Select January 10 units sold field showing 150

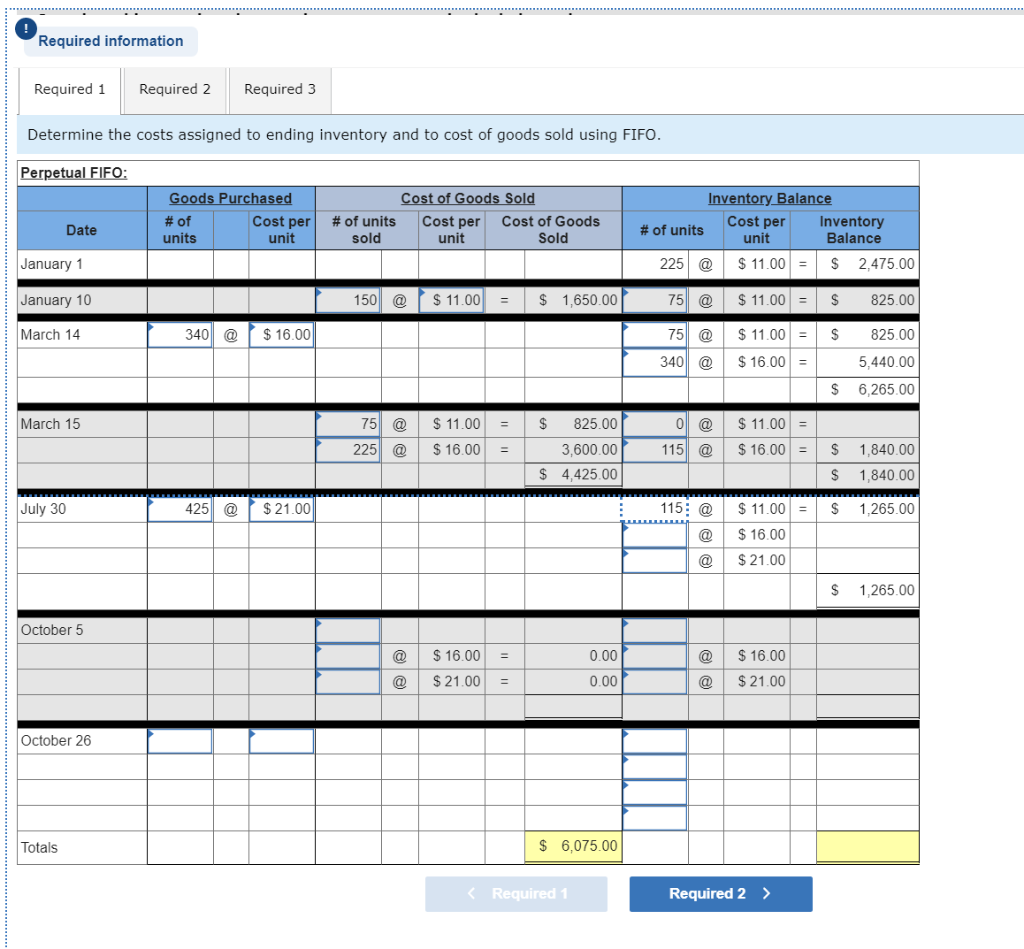coord(348,300)
